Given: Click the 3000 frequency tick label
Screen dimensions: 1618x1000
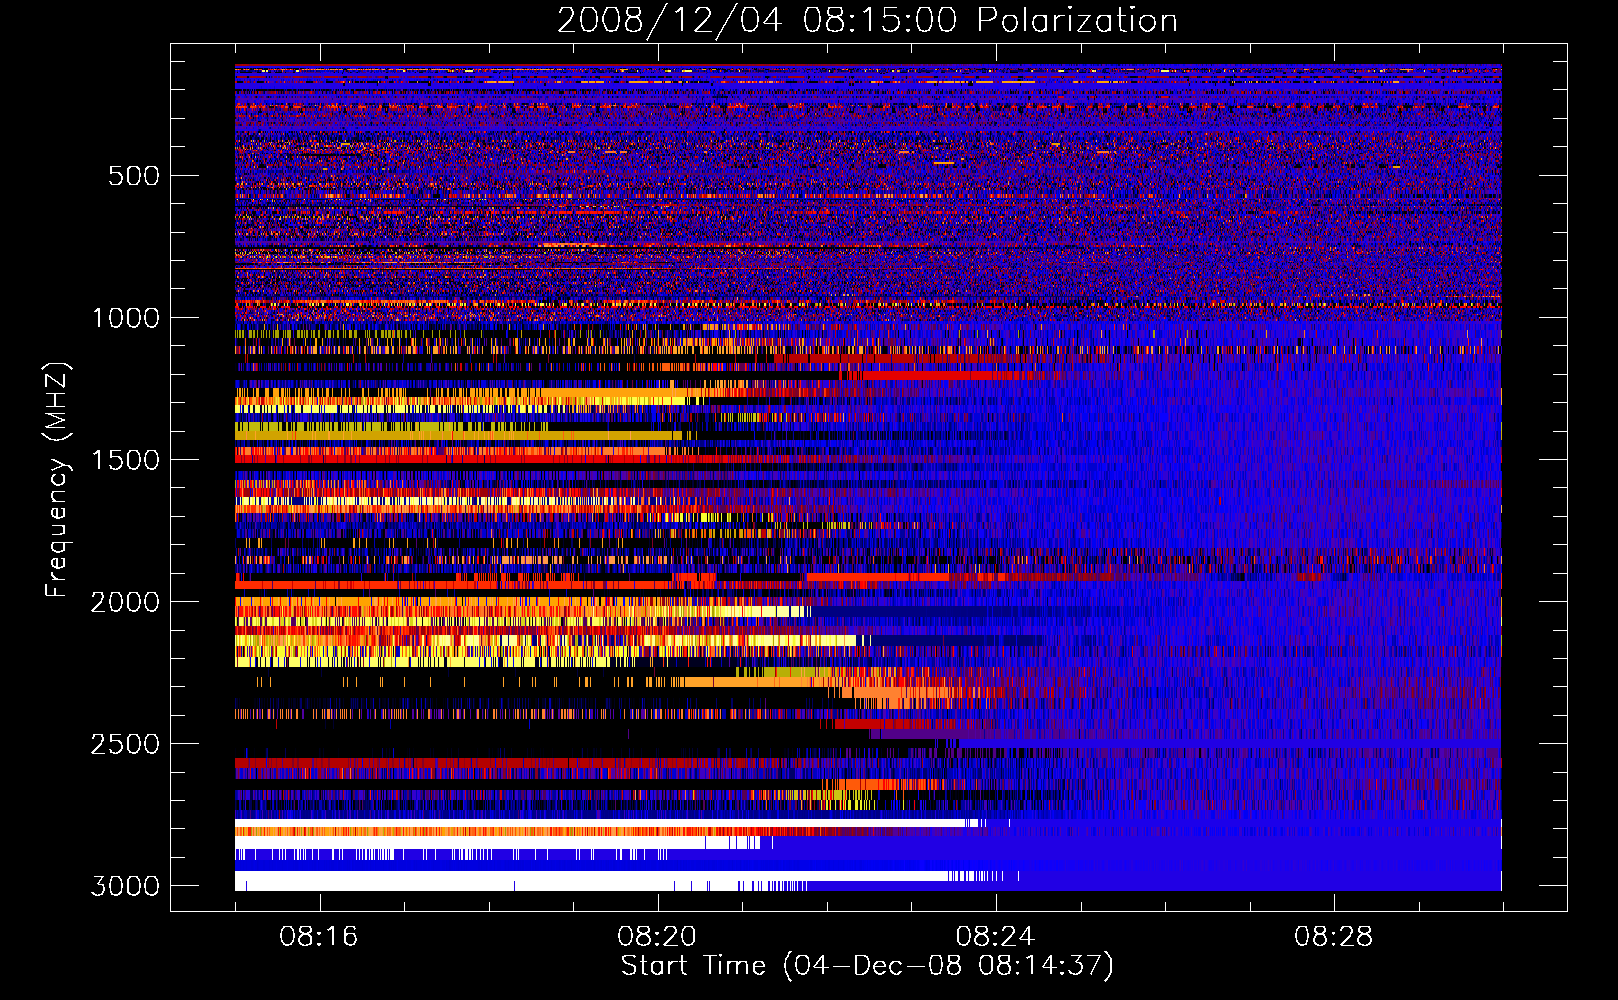Looking at the screenshot, I should 125,886.
